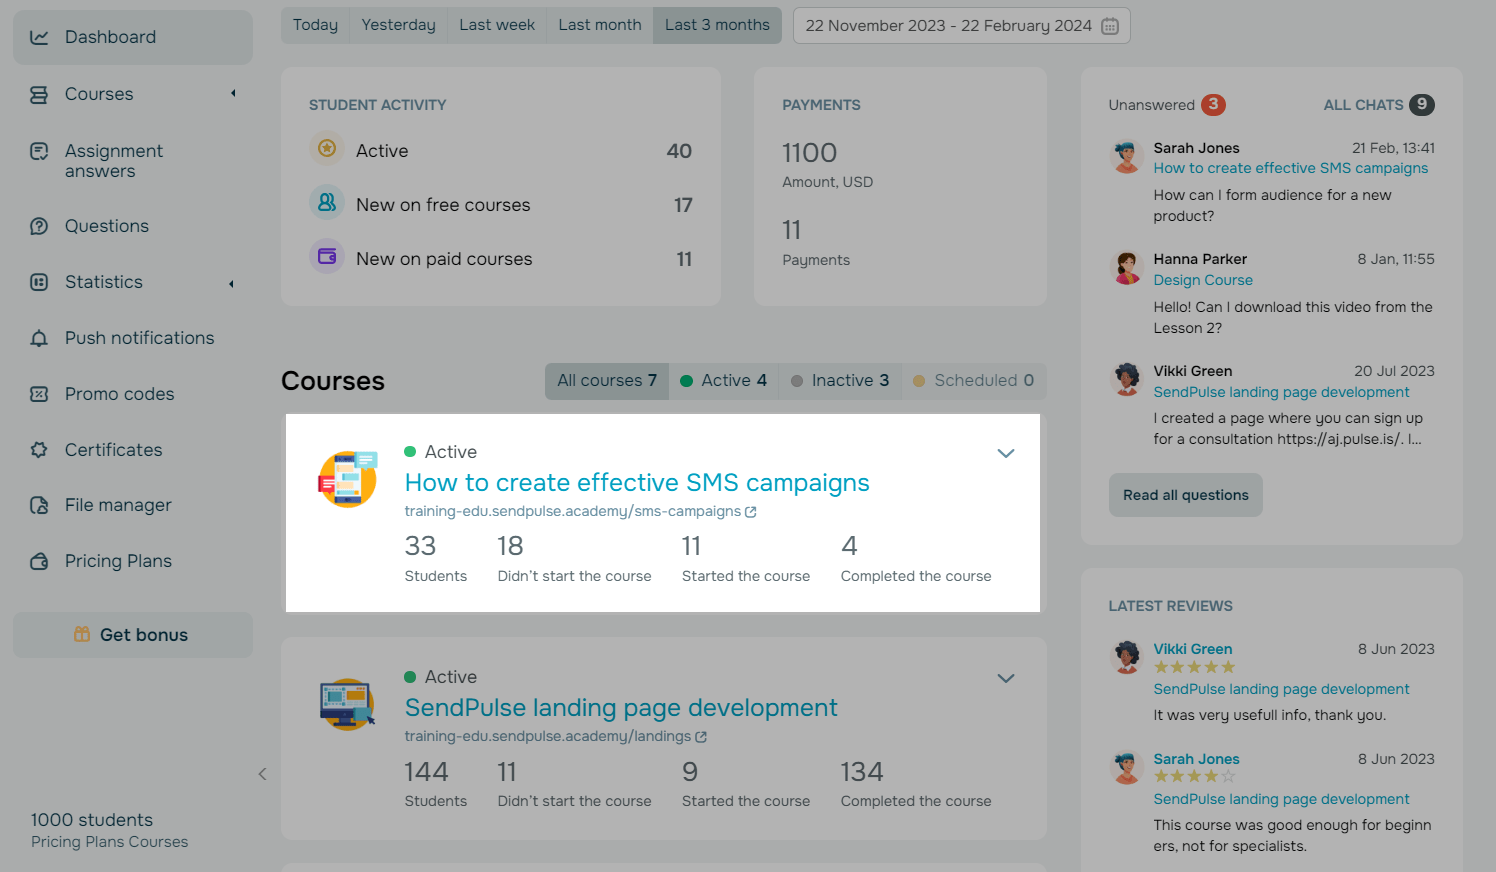Click the File manager icon
Screen dimensions: 1496x872
pos(39,505)
